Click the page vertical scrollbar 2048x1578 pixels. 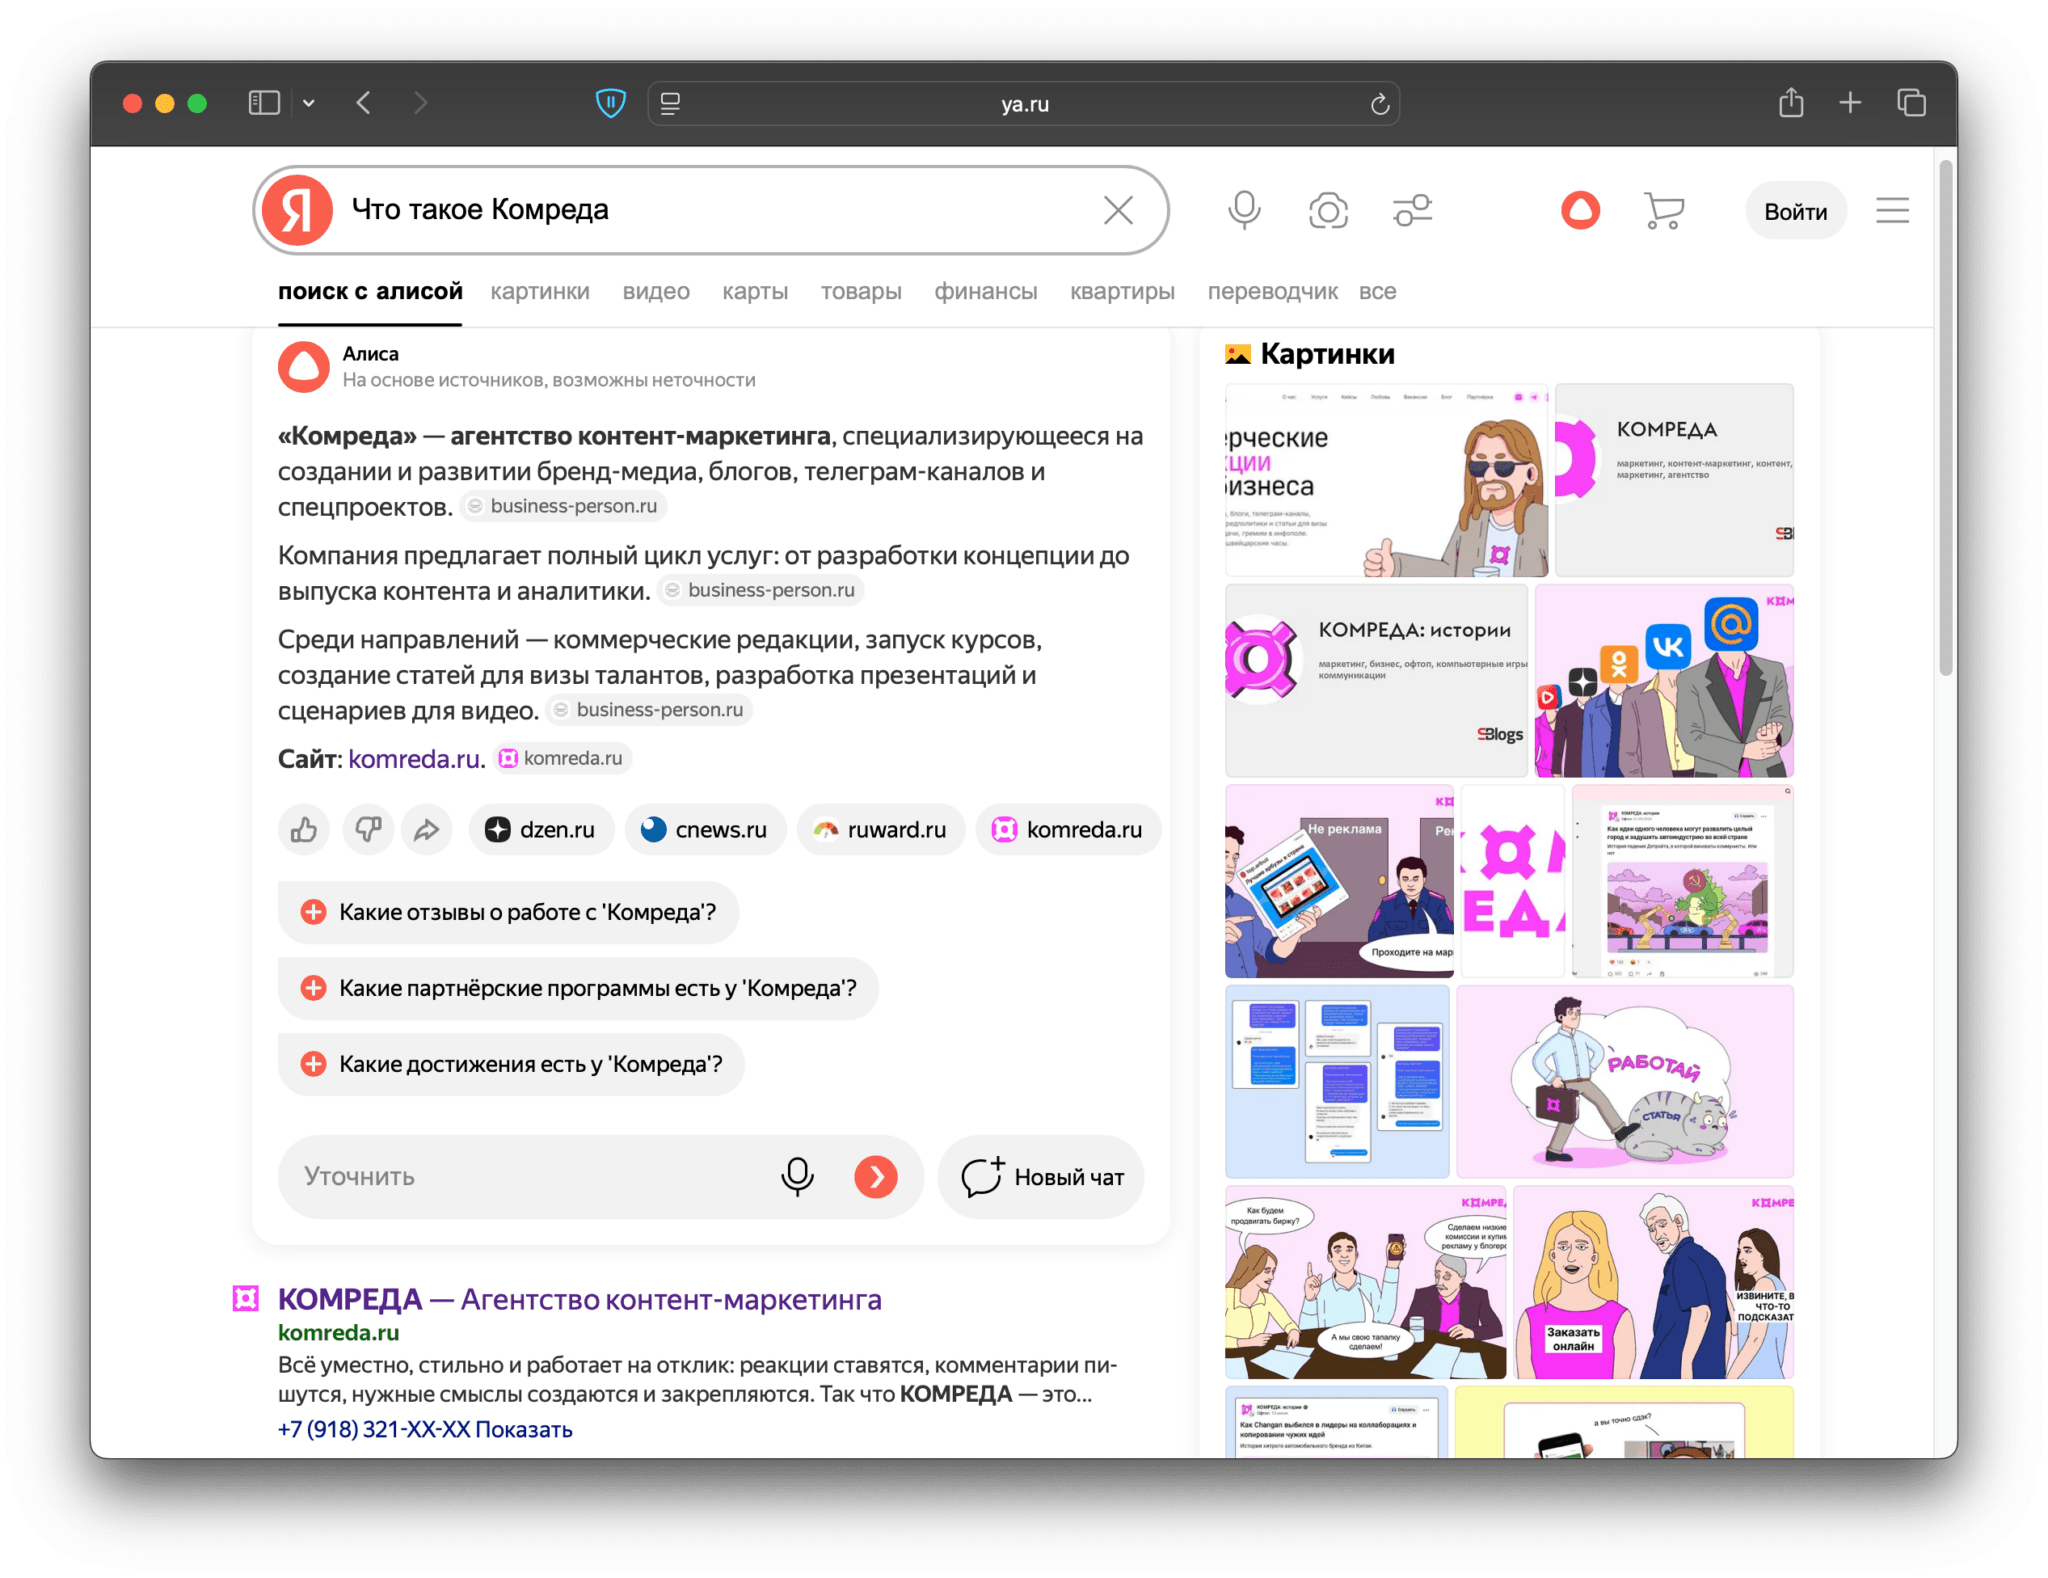click(x=1945, y=418)
